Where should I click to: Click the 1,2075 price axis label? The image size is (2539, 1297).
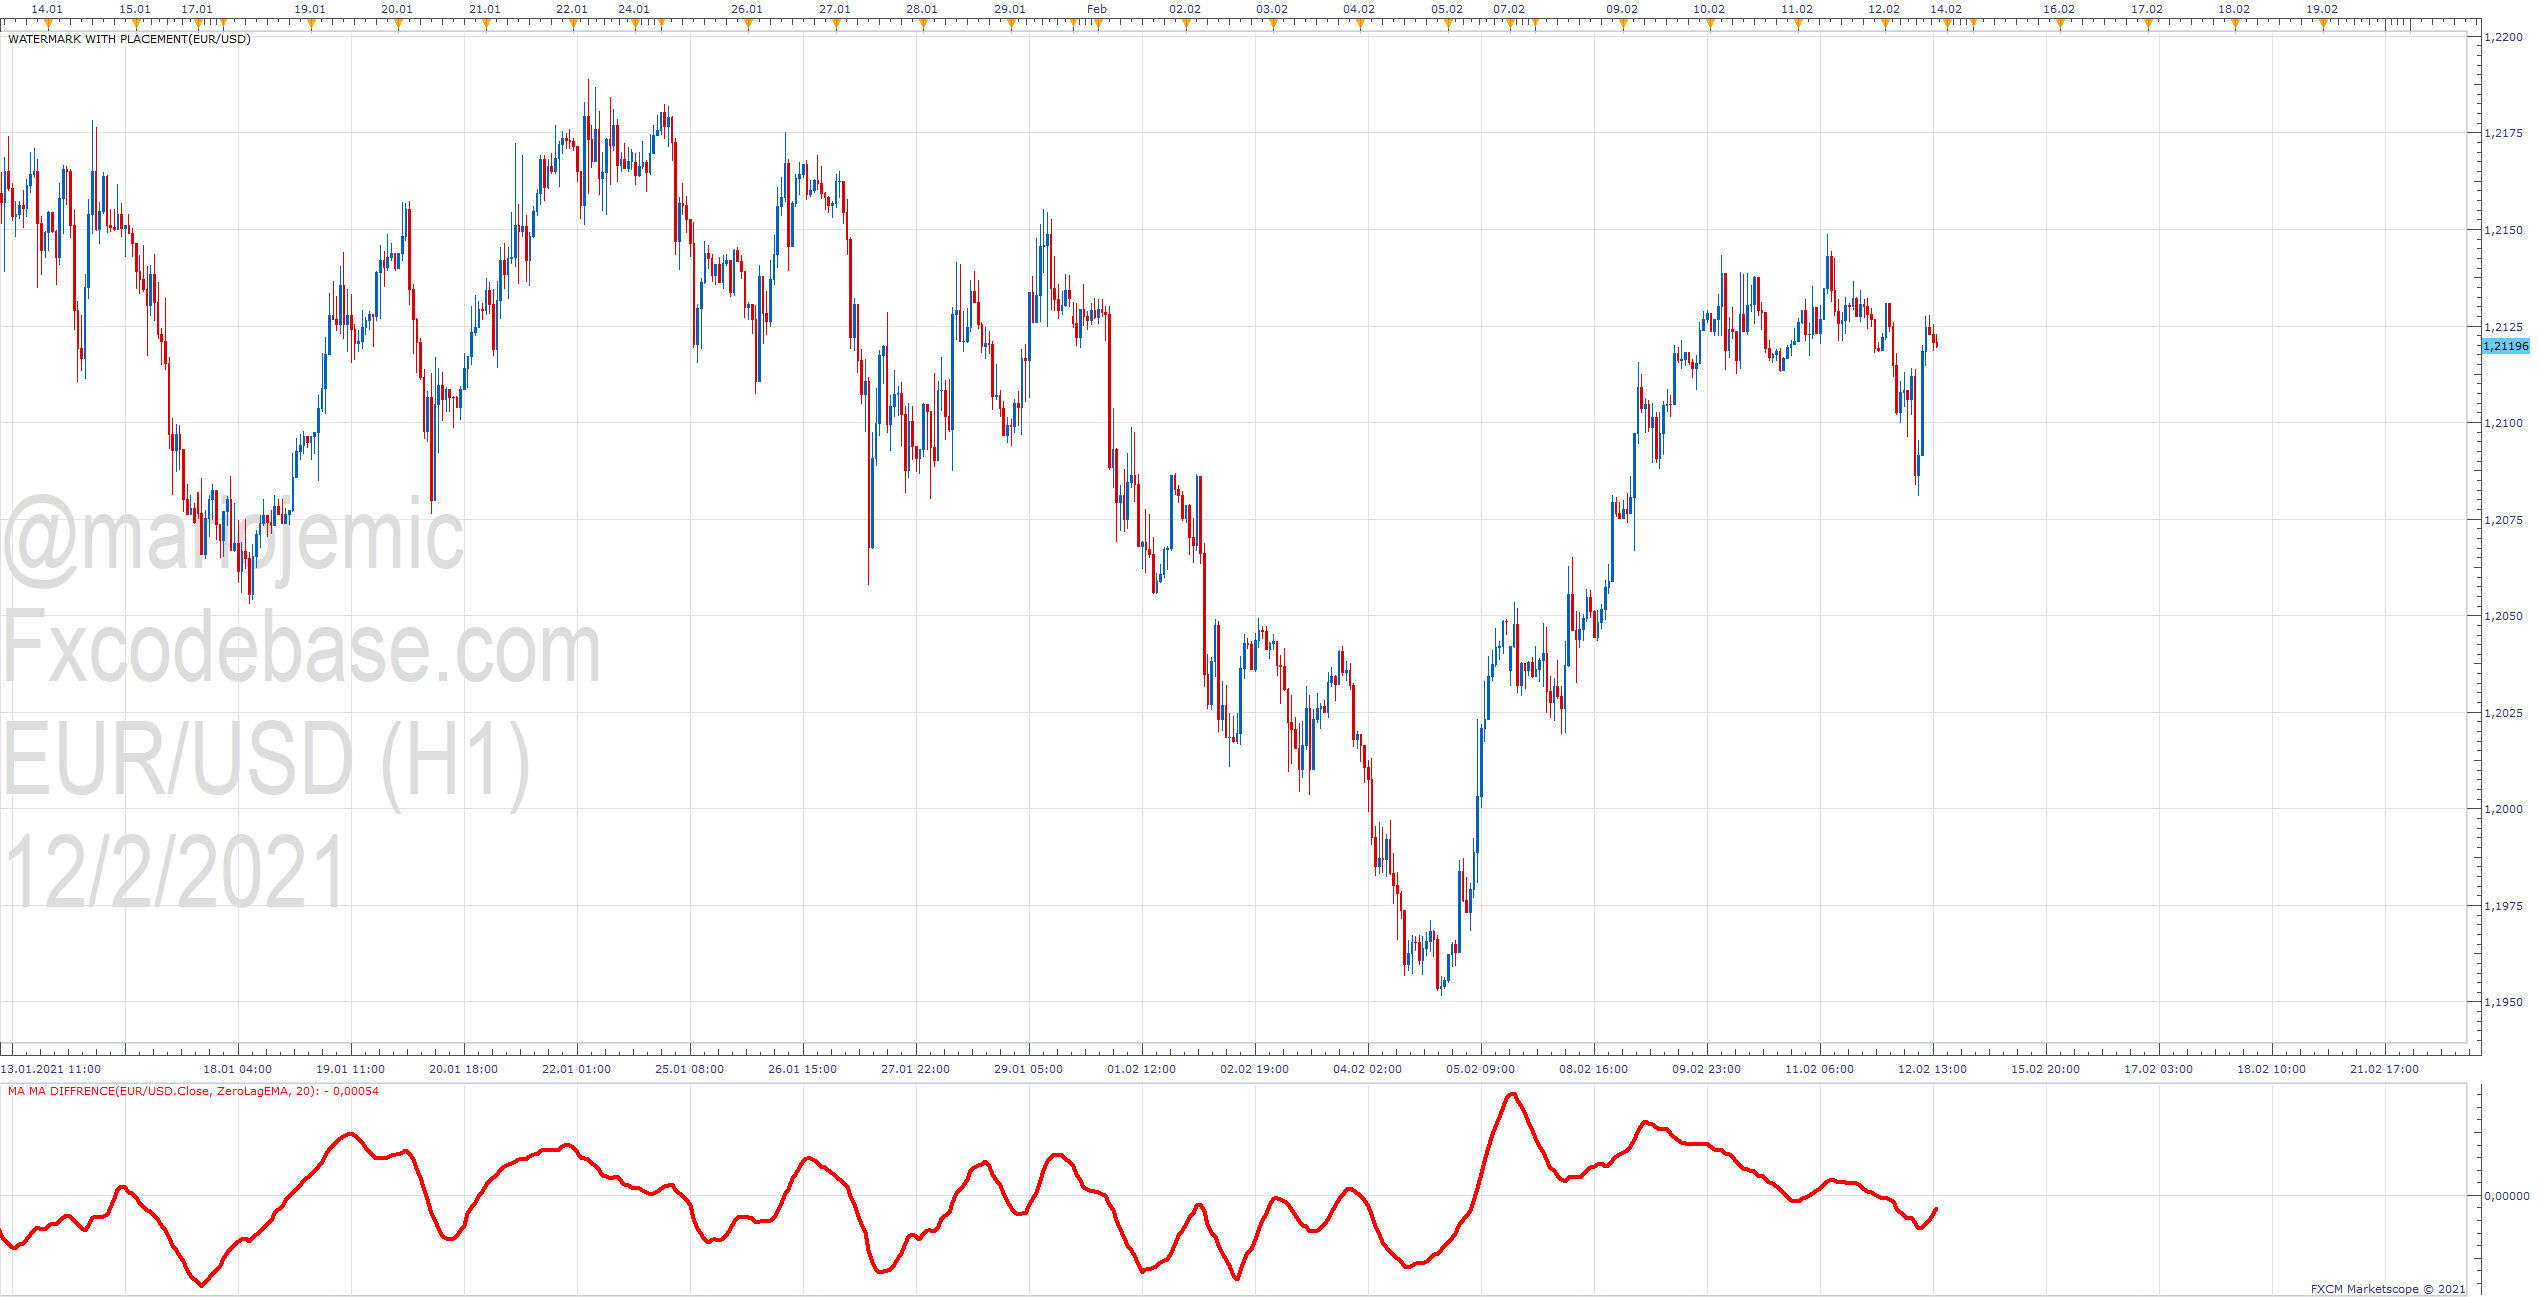(x=2504, y=520)
